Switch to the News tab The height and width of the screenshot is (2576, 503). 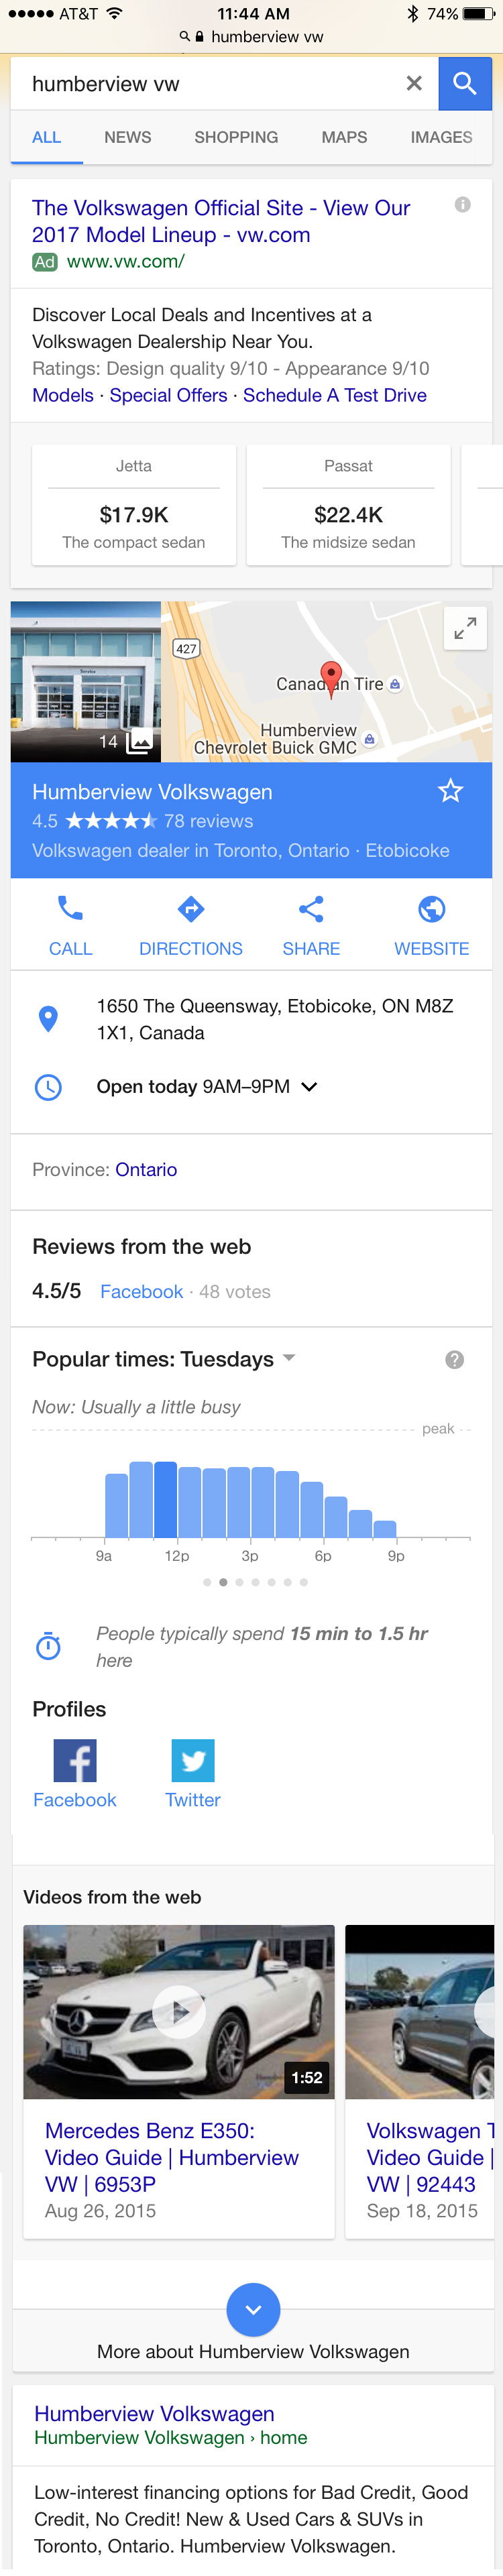[x=128, y=137]
